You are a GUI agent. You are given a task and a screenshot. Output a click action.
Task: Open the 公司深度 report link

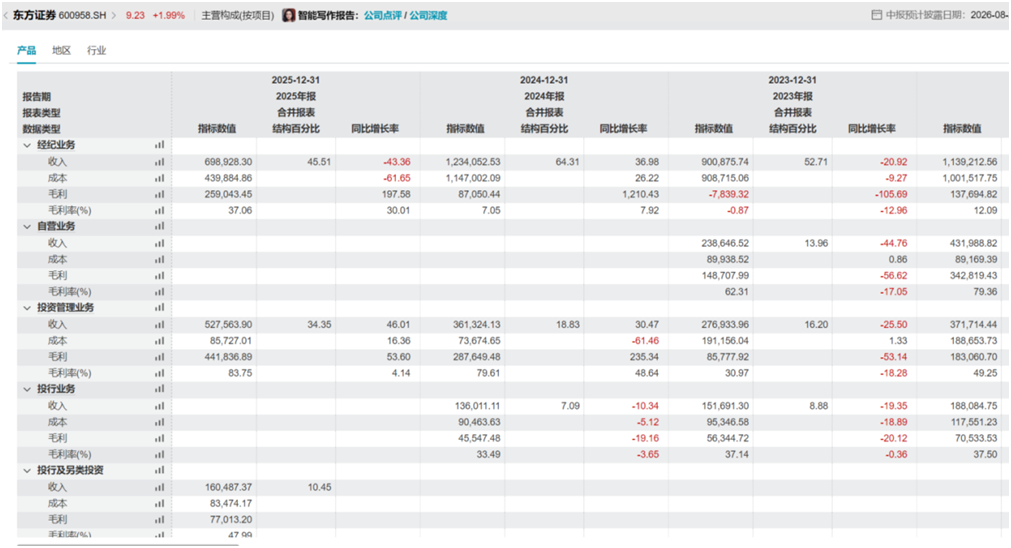[428, 15]
